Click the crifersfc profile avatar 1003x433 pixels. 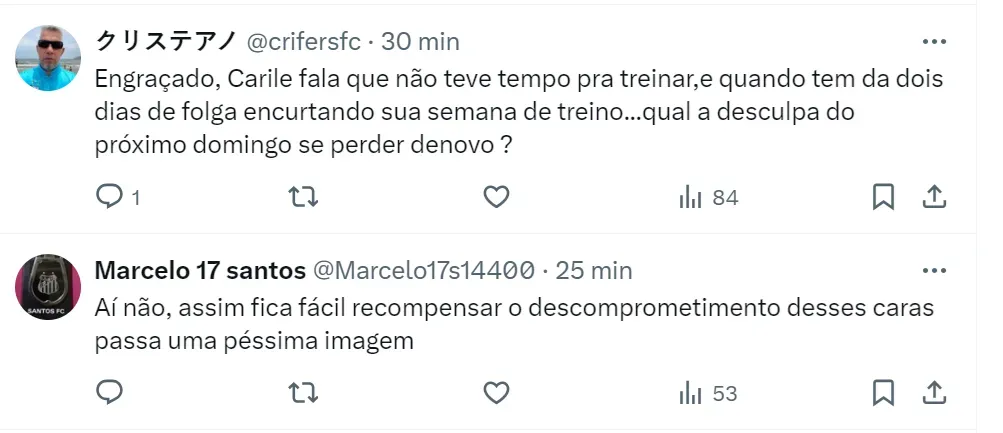point(48,59)
